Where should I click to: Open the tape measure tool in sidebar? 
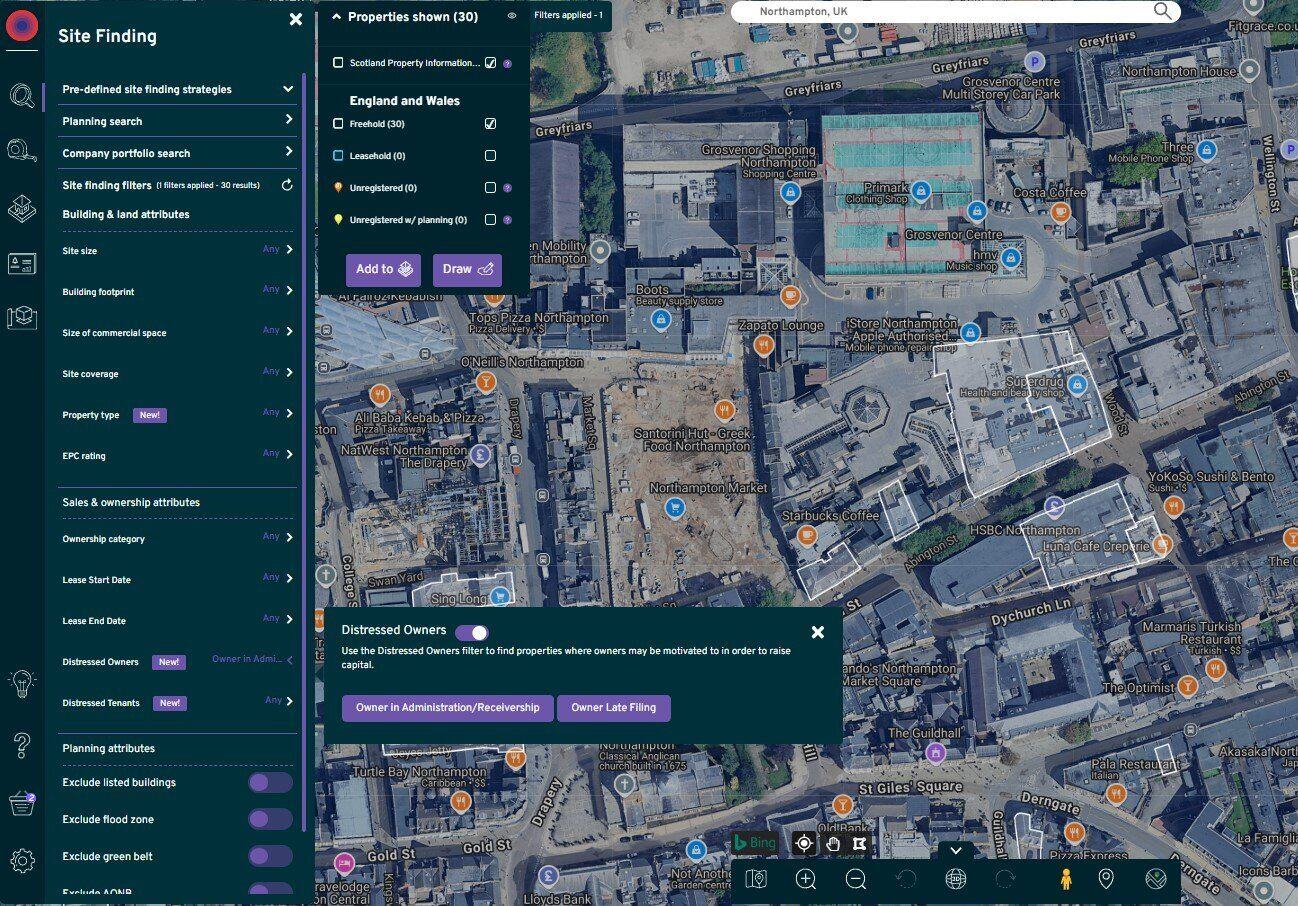(22, 151)
